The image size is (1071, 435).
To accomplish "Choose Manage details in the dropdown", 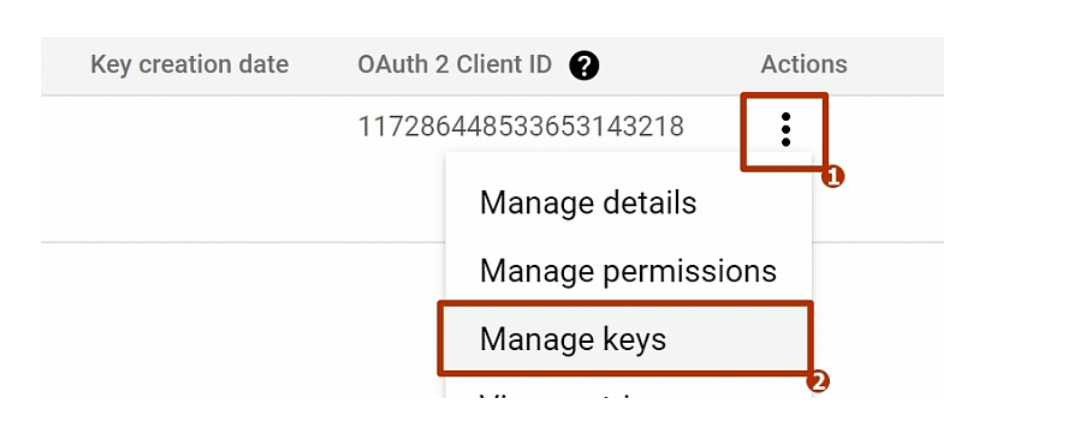I will [x=588, y=203].
